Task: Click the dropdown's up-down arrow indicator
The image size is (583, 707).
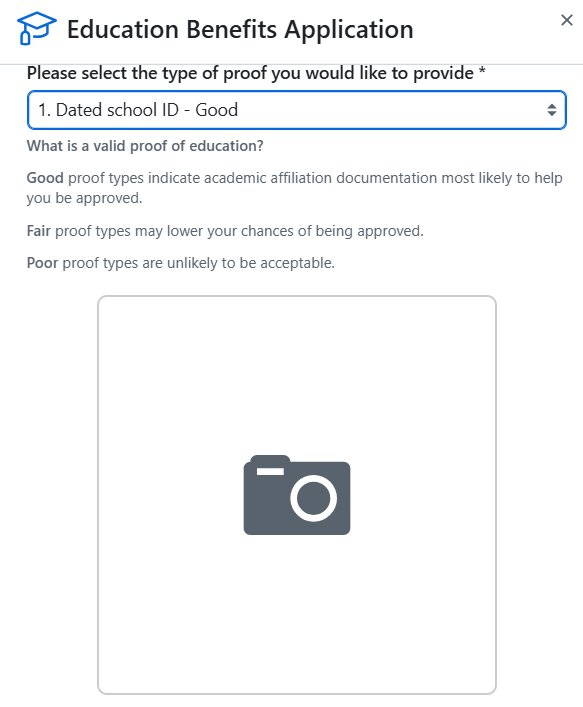Action: point(551,110)
